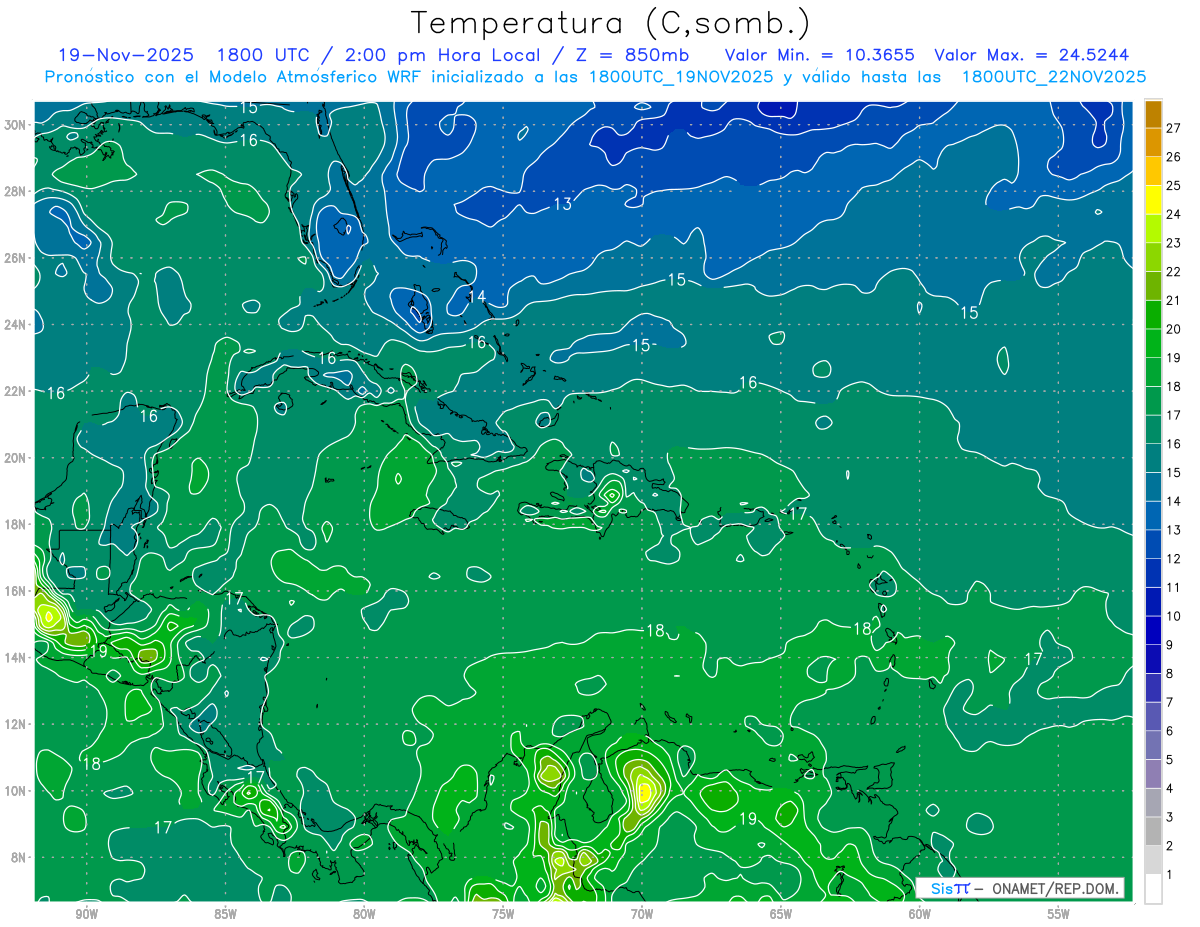Click the "20N" latitude axis label

click(x=15, y=458)
